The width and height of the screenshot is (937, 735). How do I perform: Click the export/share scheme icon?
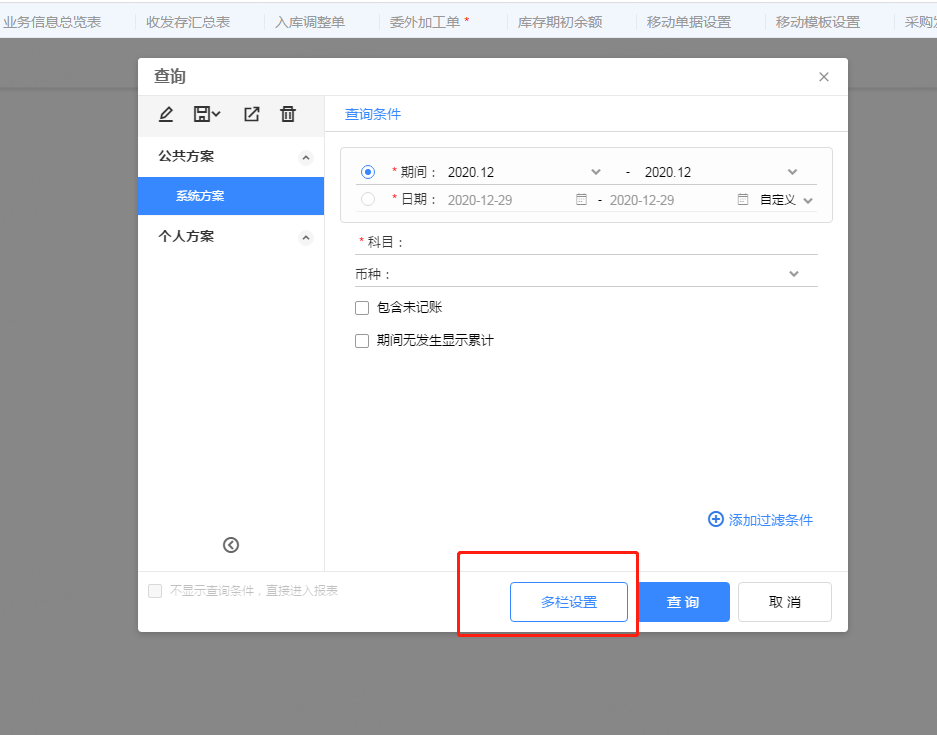pos(252,114)
